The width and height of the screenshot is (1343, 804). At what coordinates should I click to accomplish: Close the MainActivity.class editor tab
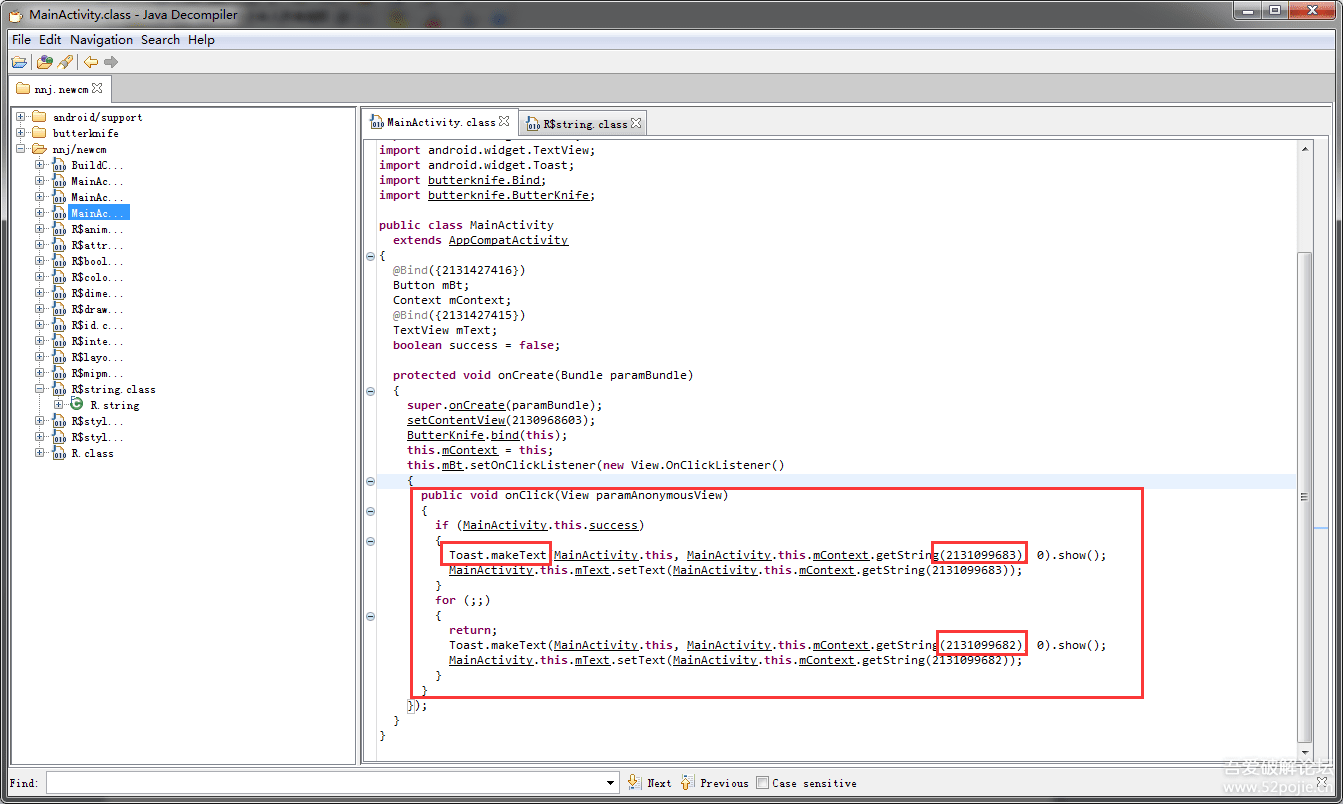point(504,122)
